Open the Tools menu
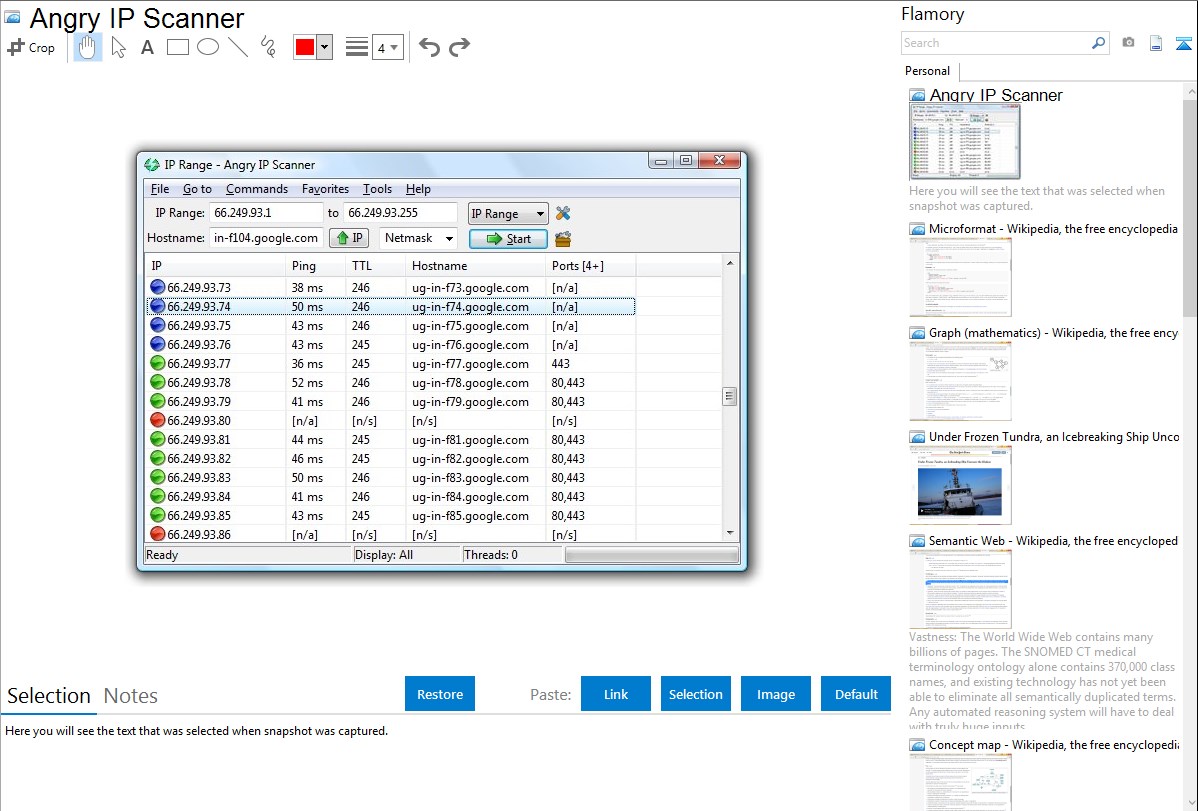The image size is (1198, 811). click(377, 189)
